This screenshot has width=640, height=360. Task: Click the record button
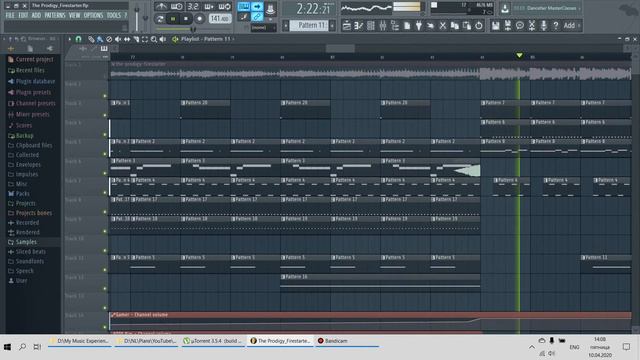pyautogui.click(x=199, y=19)
